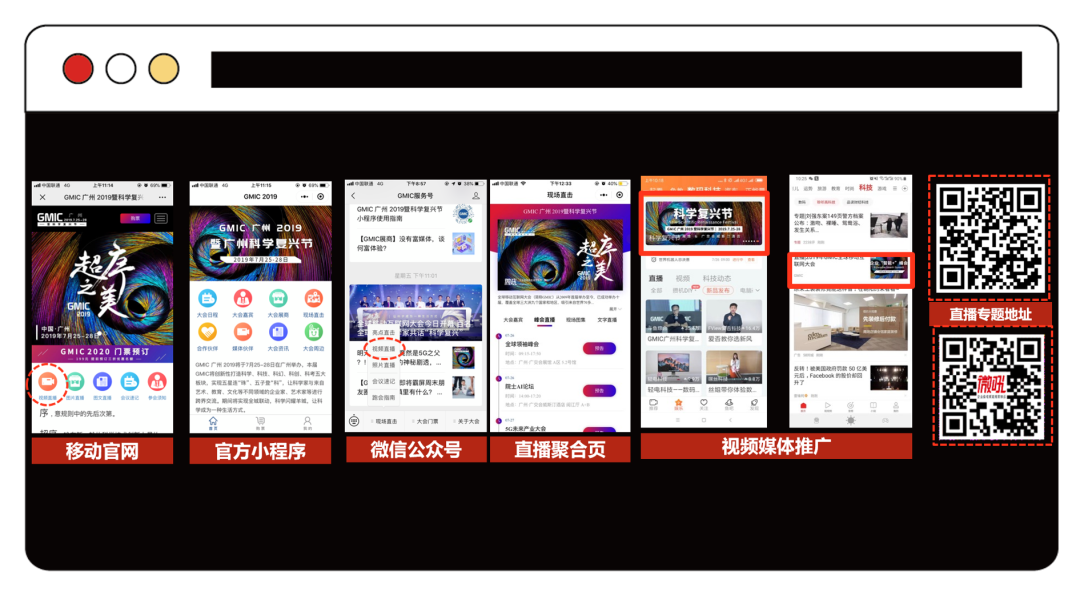
Task: Tap the green 图片直播 icon on mobile site
Action: pos(75,381)
